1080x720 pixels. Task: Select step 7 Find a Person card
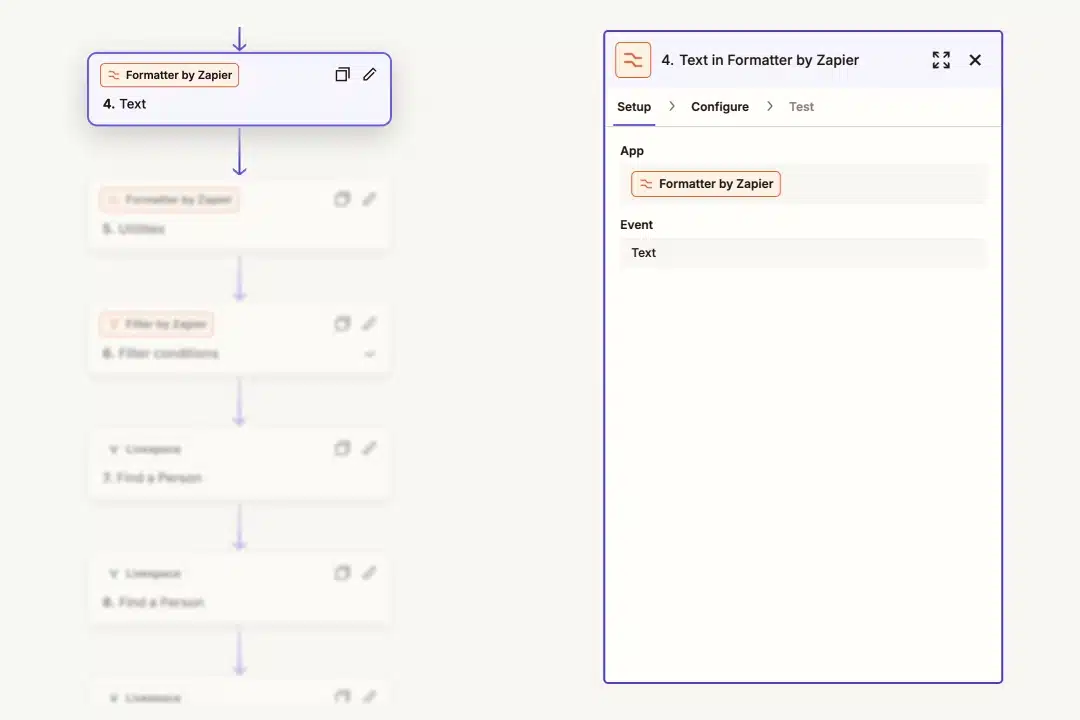239,464
